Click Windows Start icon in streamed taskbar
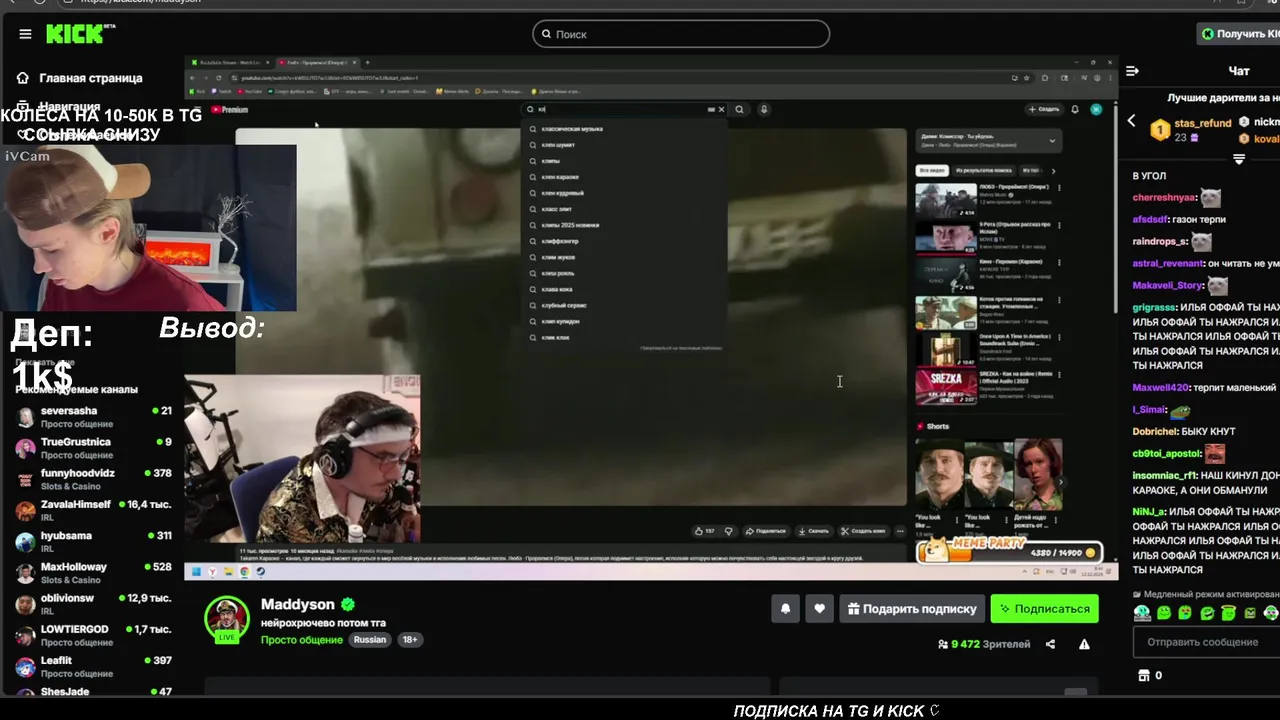Image resolution: width=1280 pixels, height=720 pixels. (x=196, y=572)
